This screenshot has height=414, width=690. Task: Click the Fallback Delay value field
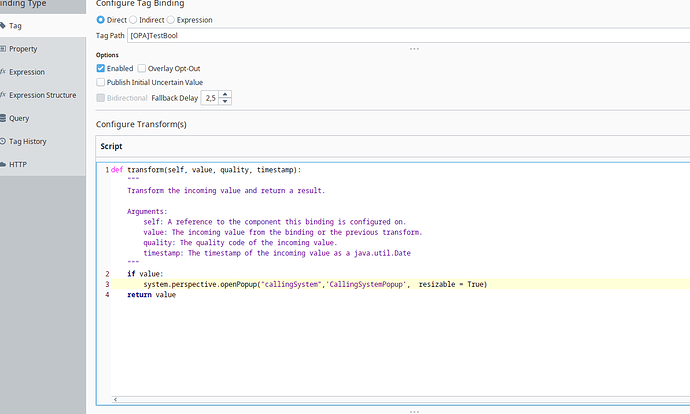(210, 98)
